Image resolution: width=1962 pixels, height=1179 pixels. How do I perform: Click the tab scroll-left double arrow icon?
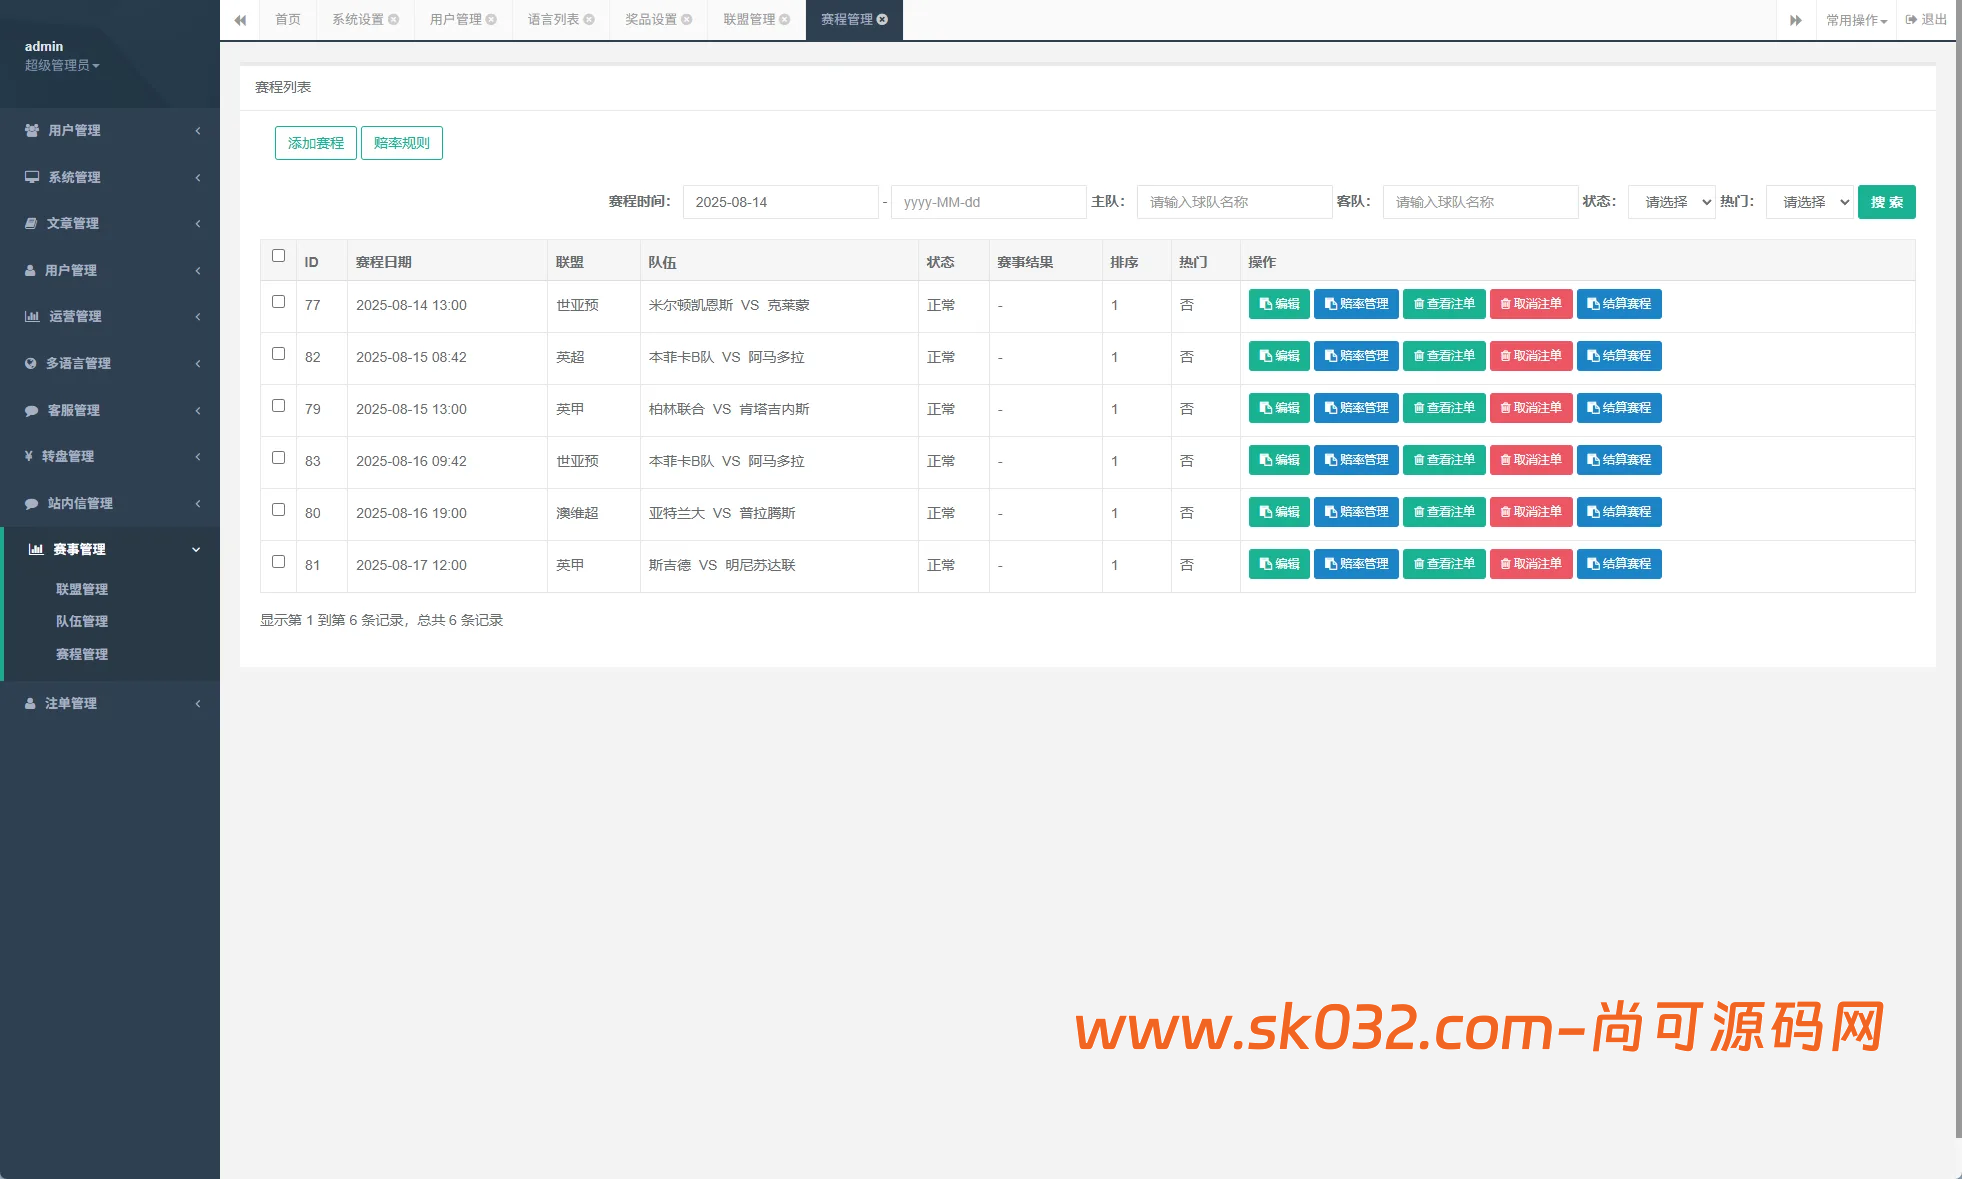point(240,20)
